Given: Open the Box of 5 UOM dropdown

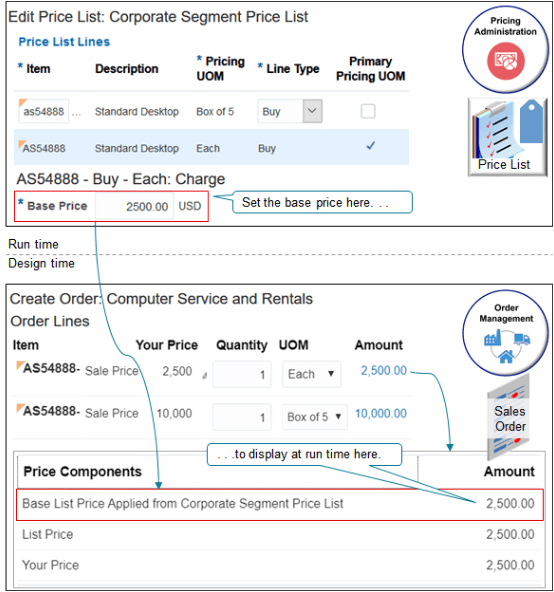Looking at the screenshot, I should [315, 416].
